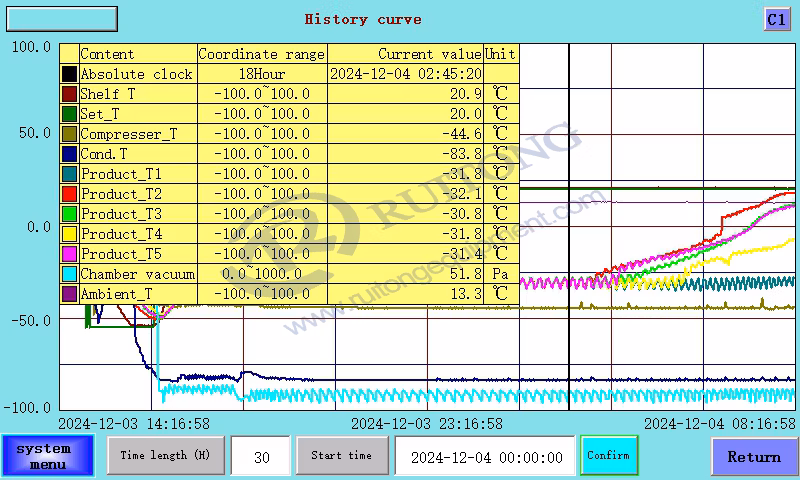Viewport: 800px width, 480px height.
Task: Edit the start time field 2024-12-04 00:00:00
Action: [485, 456]
